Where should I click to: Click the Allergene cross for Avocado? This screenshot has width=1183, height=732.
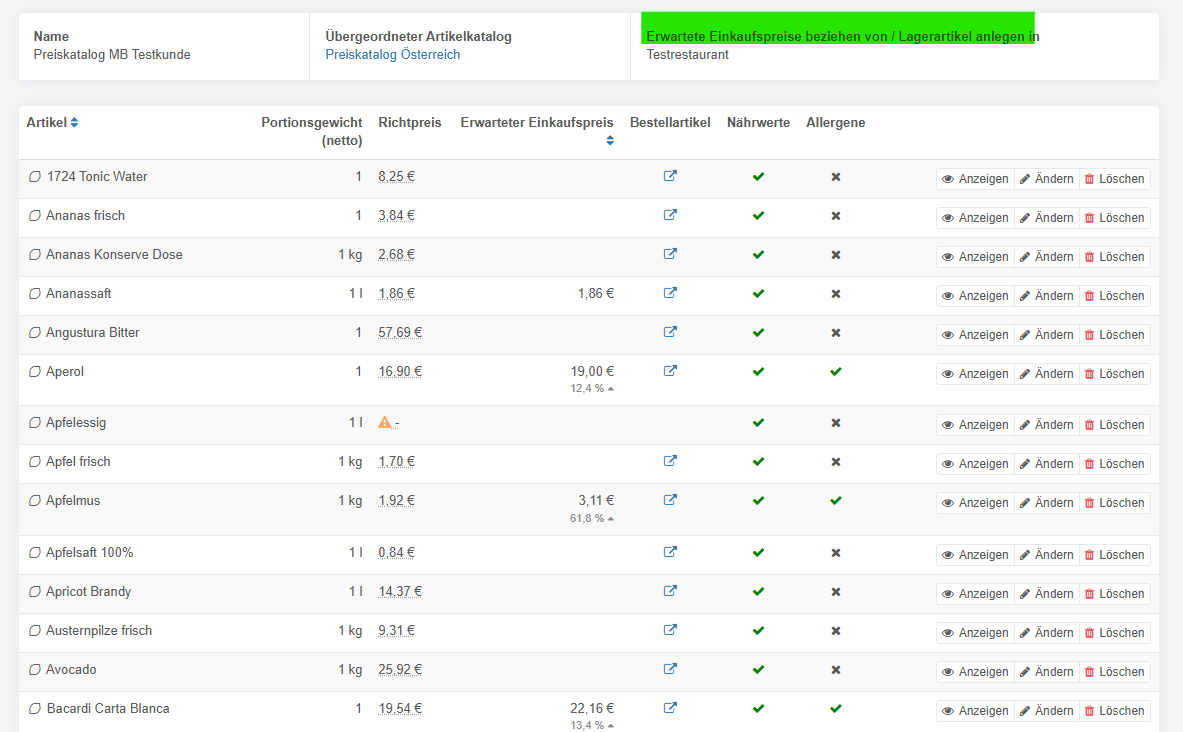click(x=836, y=670)
